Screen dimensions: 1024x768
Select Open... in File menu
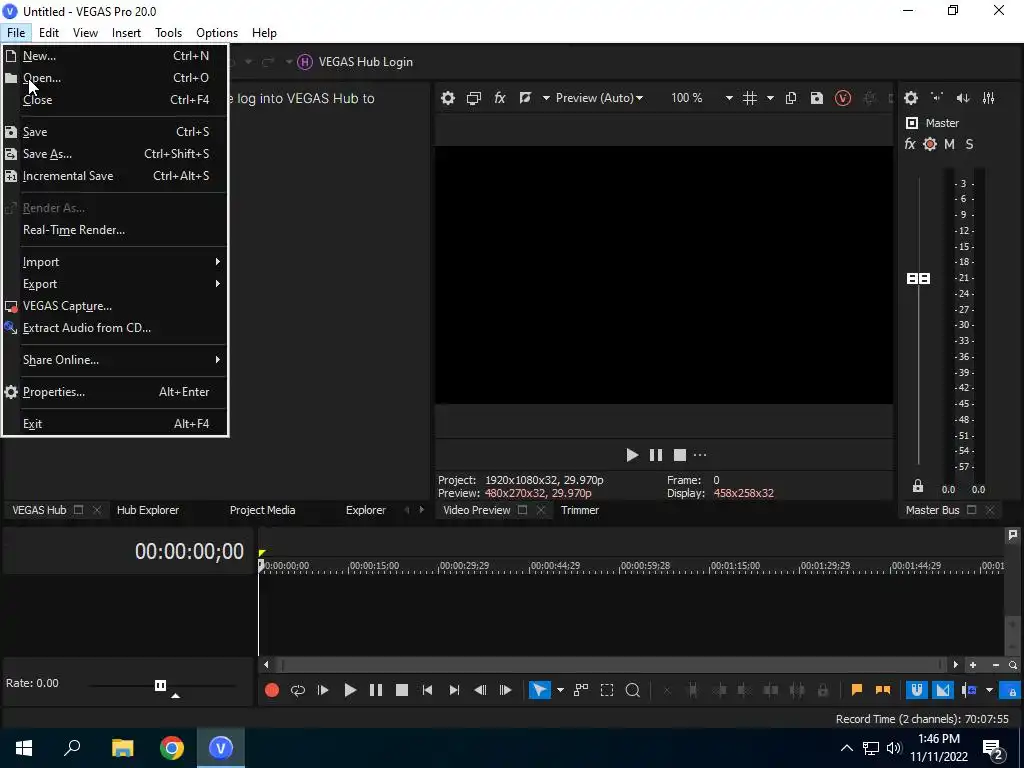(115, 78)
